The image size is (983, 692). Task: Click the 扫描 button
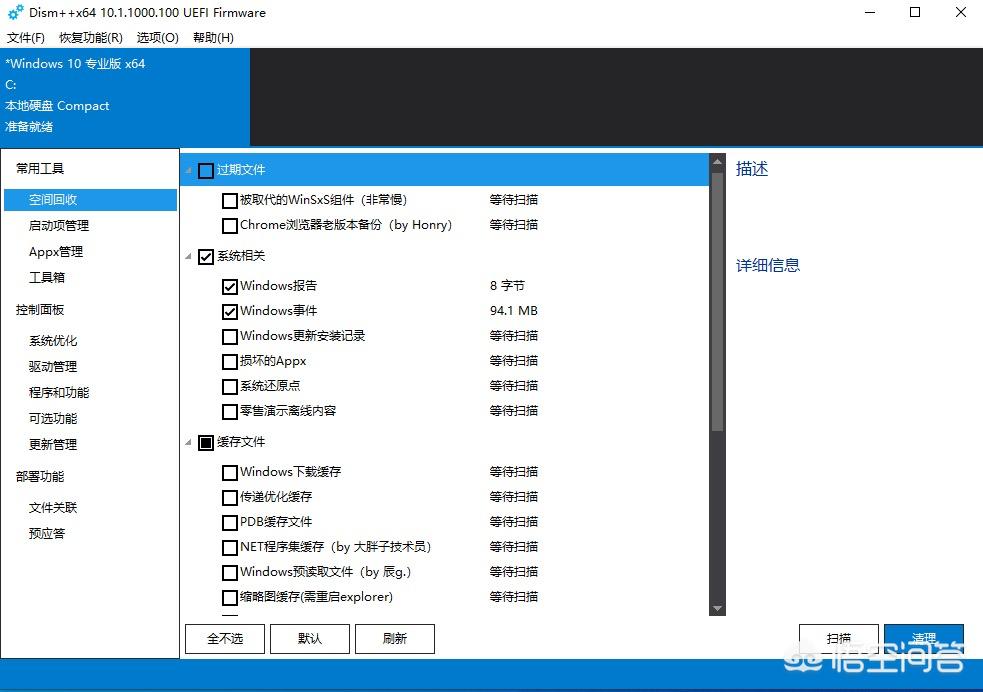[x=839, y=639]
